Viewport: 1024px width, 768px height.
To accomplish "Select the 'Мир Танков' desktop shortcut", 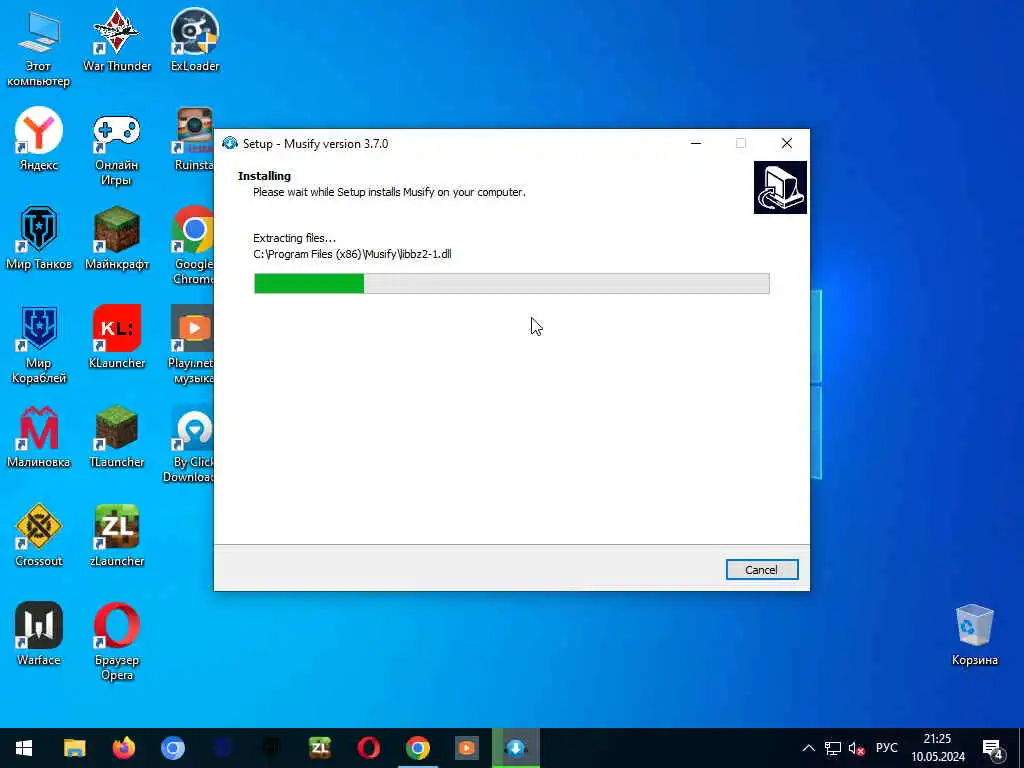I will point(39,238).
